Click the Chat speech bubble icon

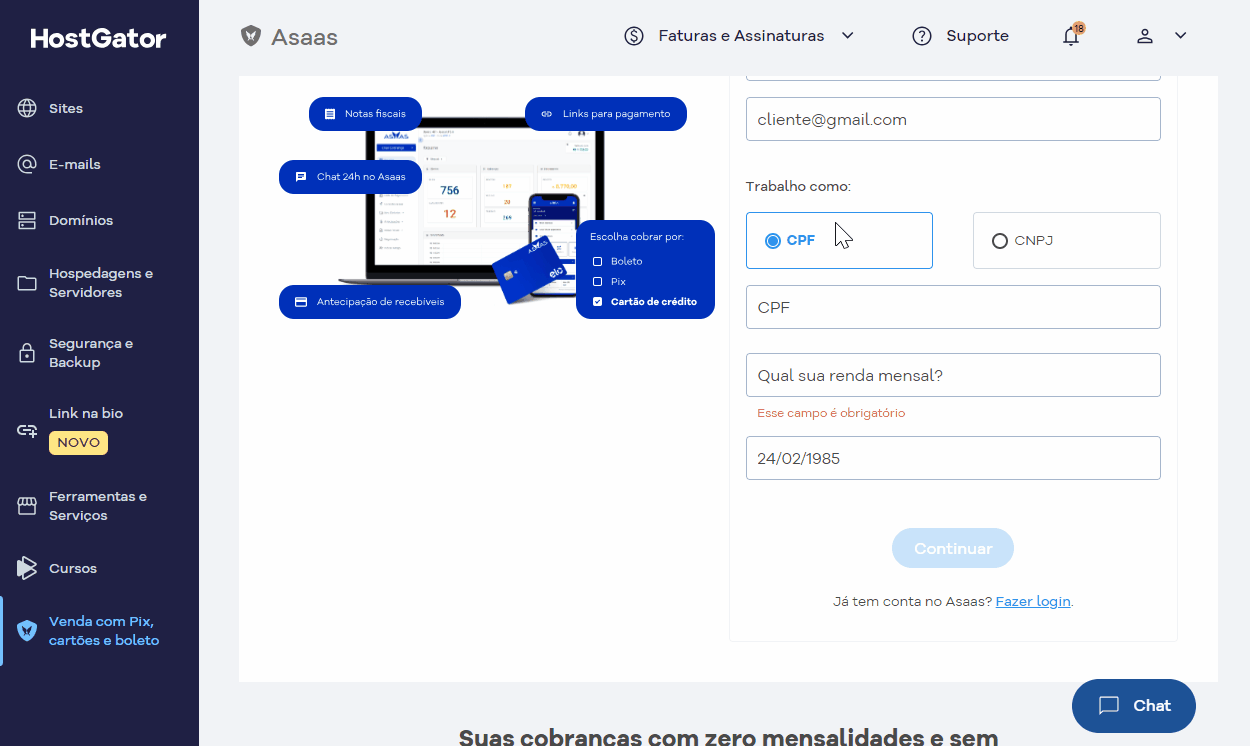(x=1109, y=705)
